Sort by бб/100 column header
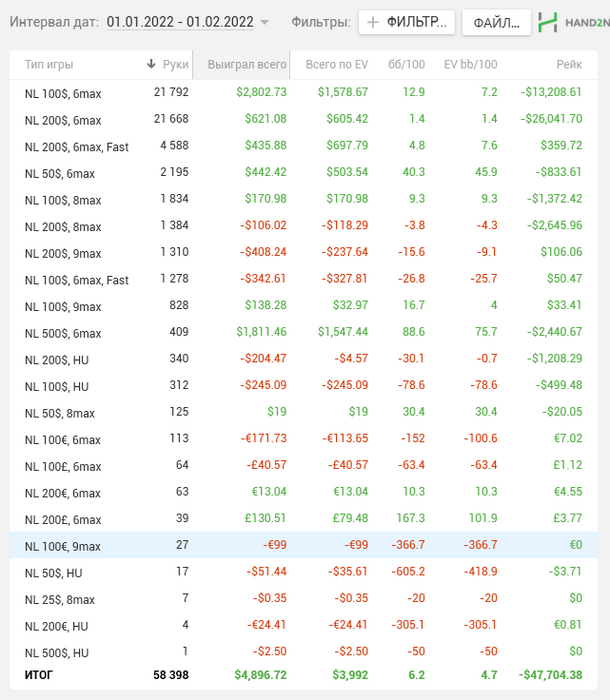This screenshot has width=610, height=700. click(x=406, y=65)
